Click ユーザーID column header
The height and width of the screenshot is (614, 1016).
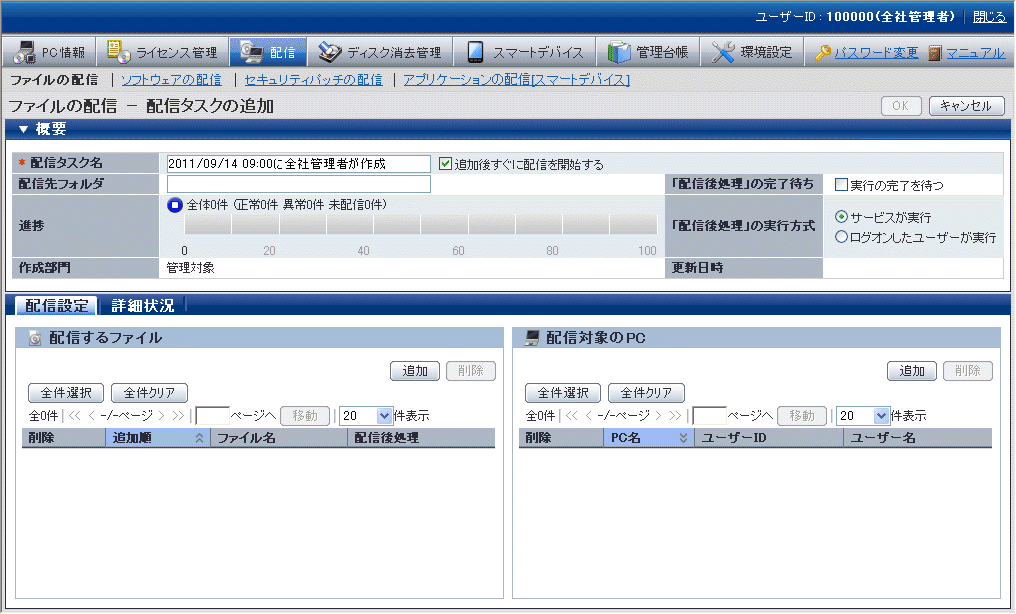(x=768, y=438)
